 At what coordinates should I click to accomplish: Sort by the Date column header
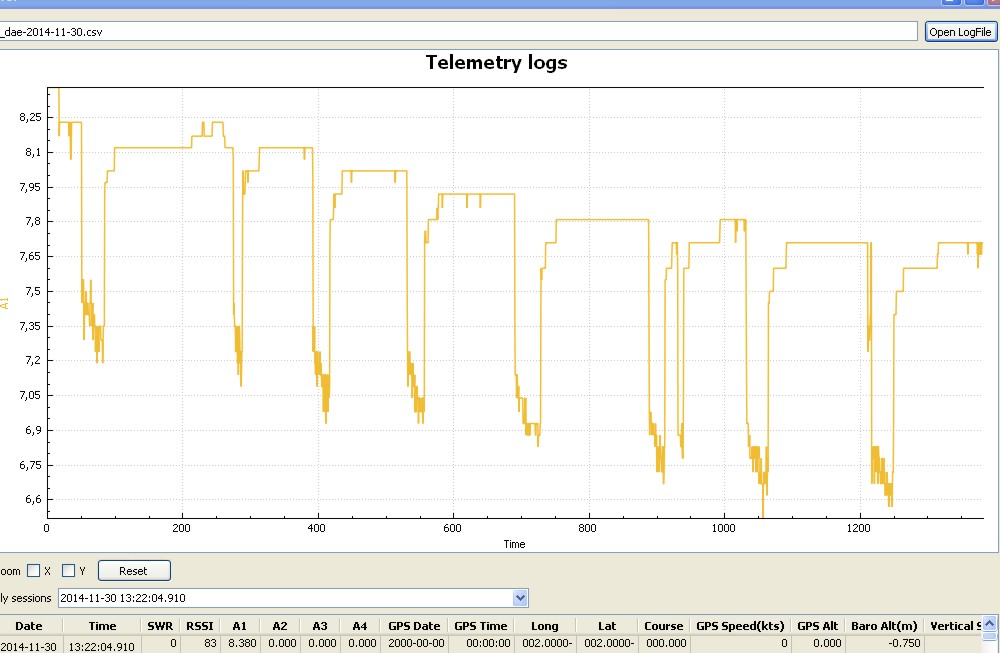coord(29,626)
